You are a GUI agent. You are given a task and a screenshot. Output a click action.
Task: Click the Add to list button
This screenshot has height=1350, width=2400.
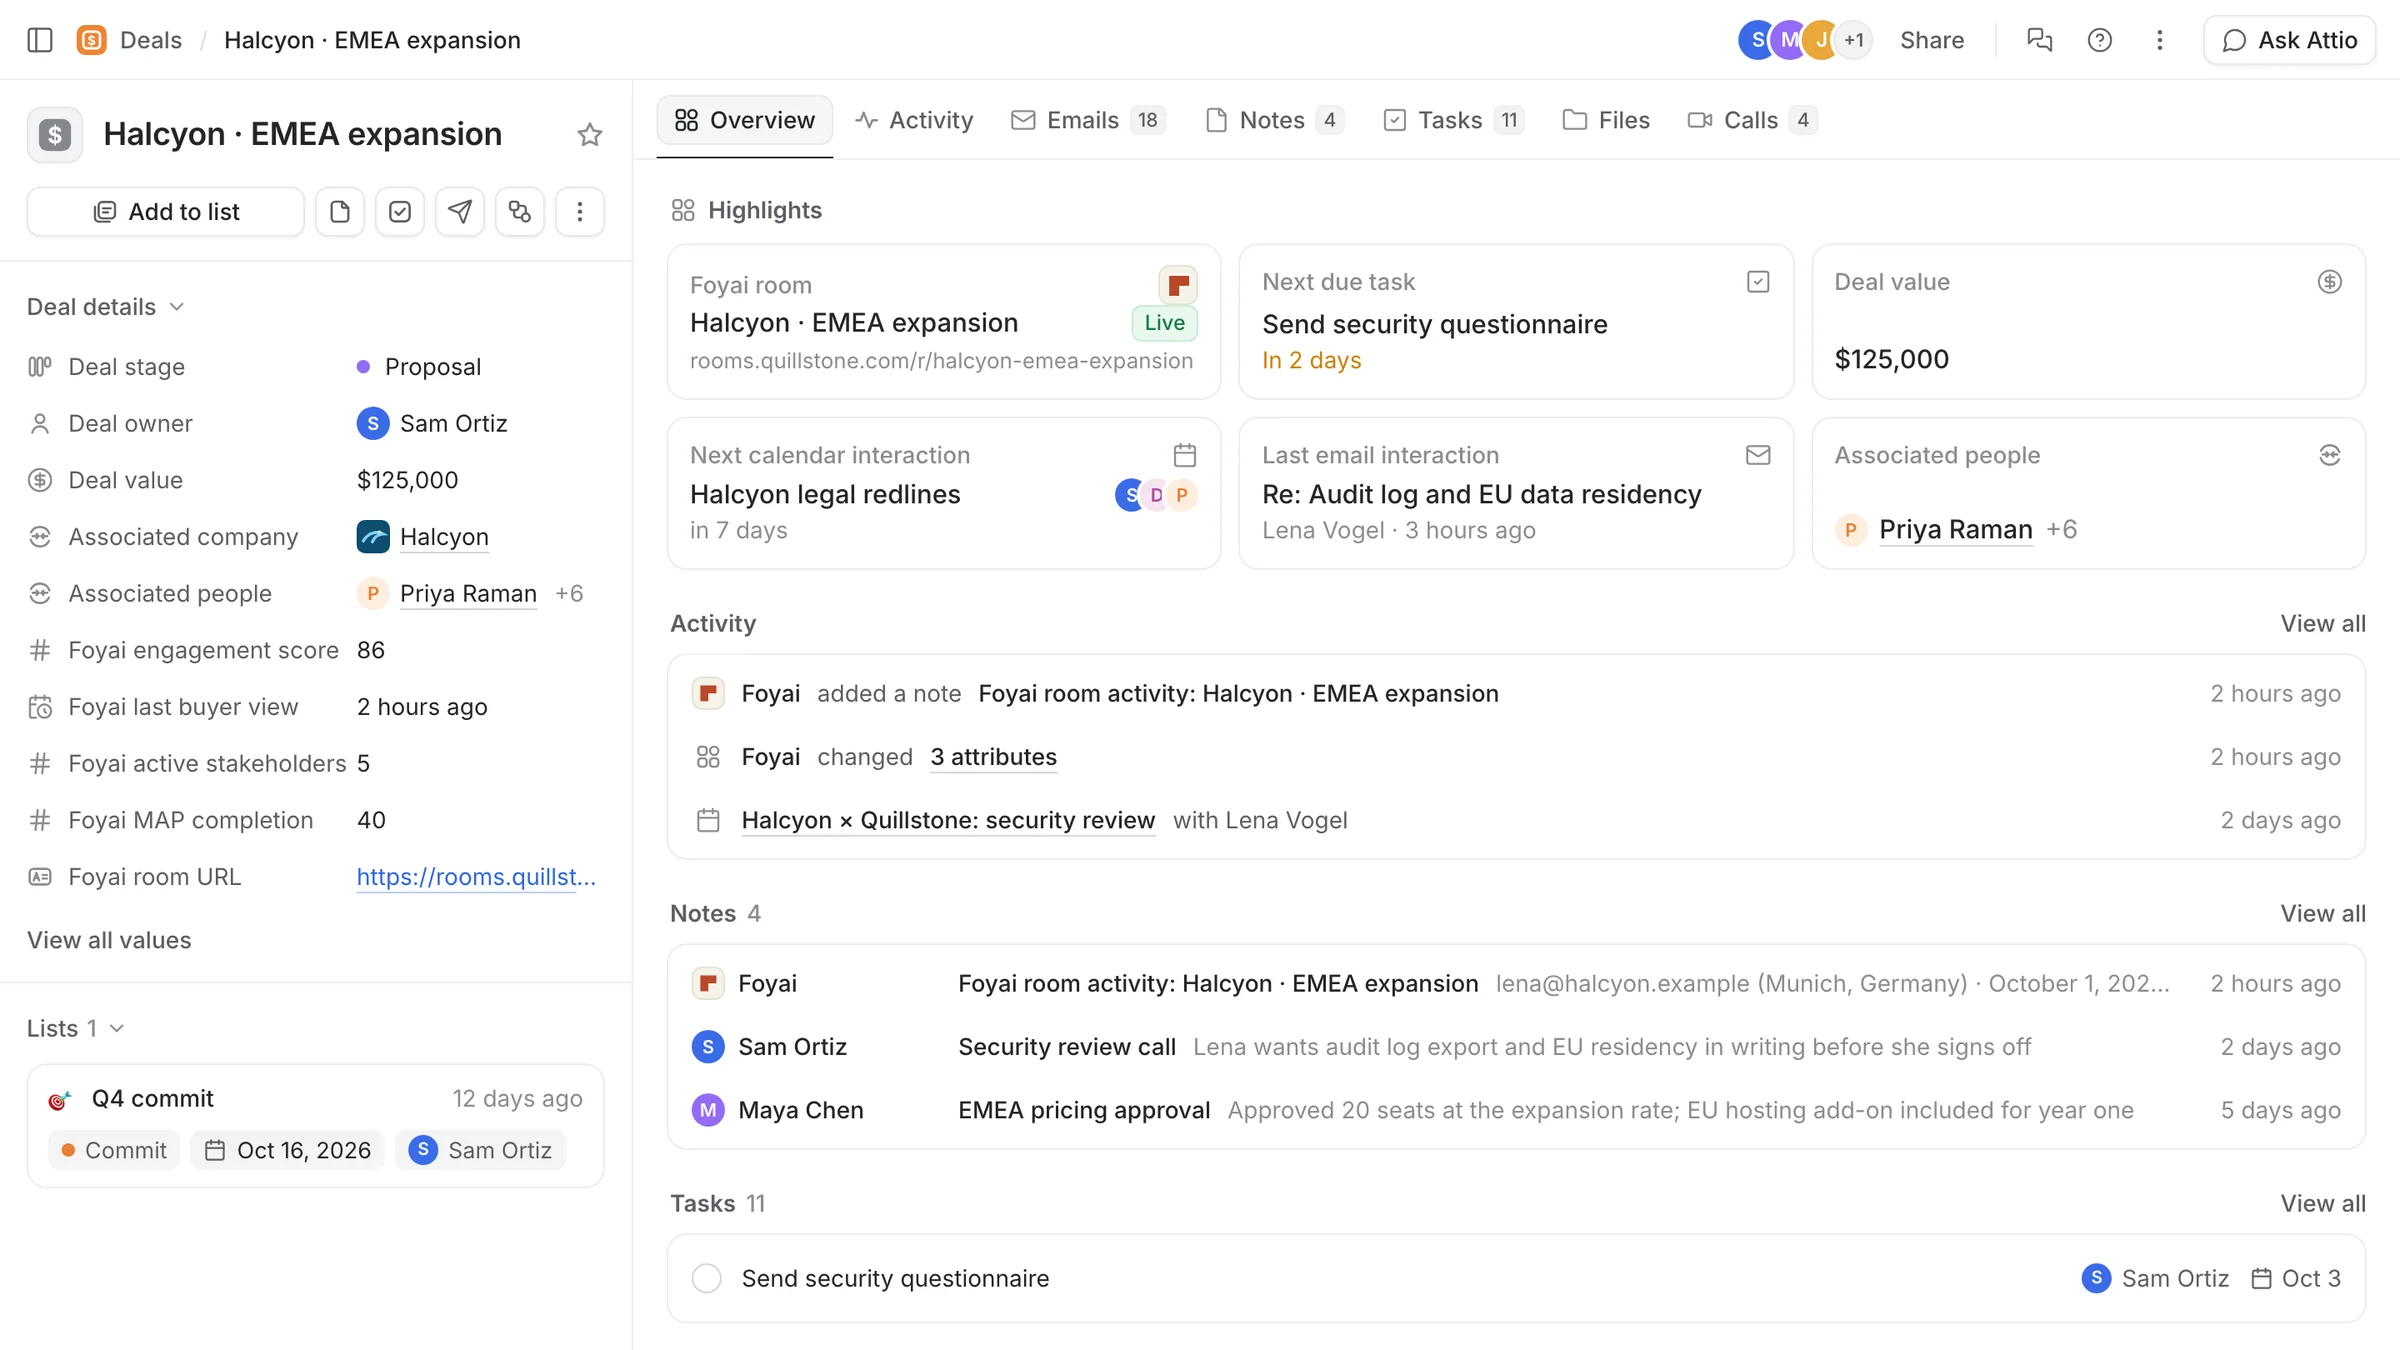(166, 212)
